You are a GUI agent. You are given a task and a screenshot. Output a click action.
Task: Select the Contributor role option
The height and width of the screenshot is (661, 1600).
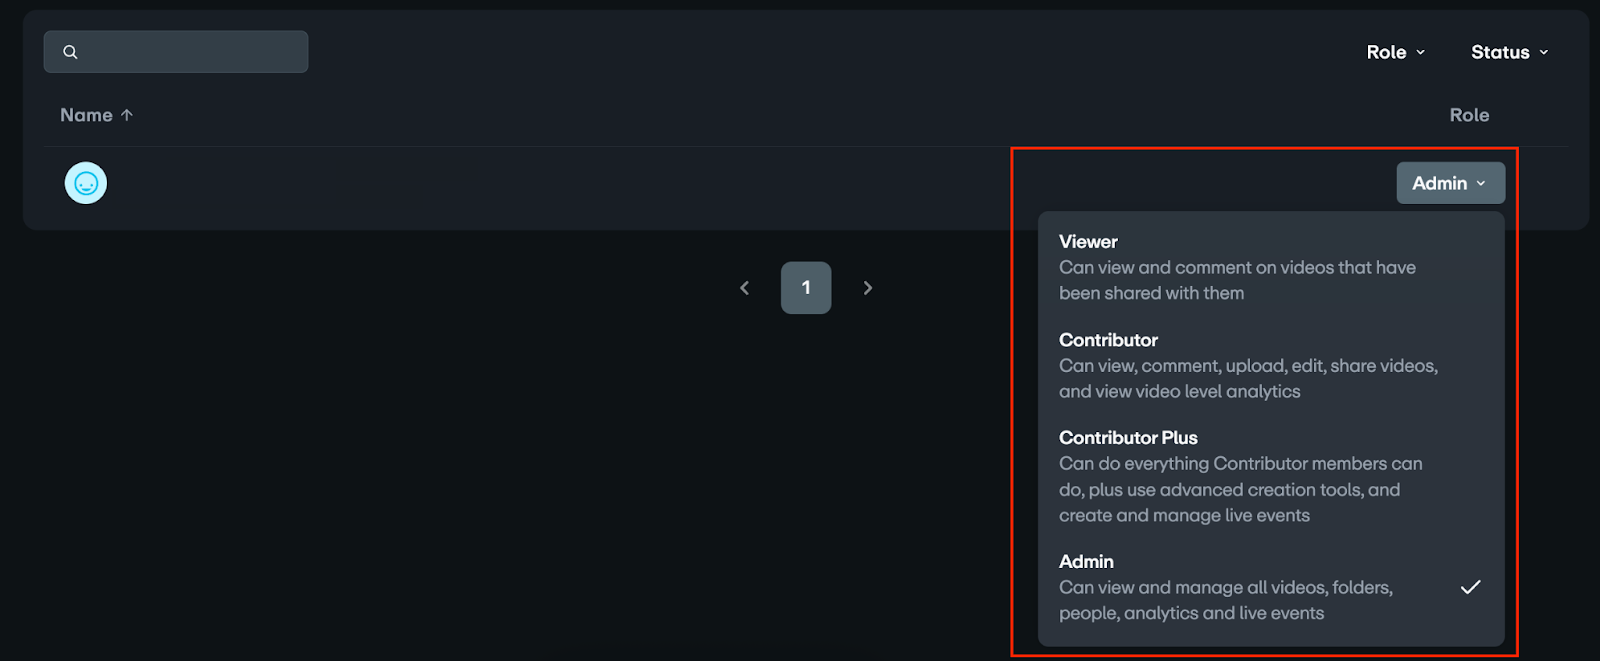pyautogui.click(x=1248, y=365)
